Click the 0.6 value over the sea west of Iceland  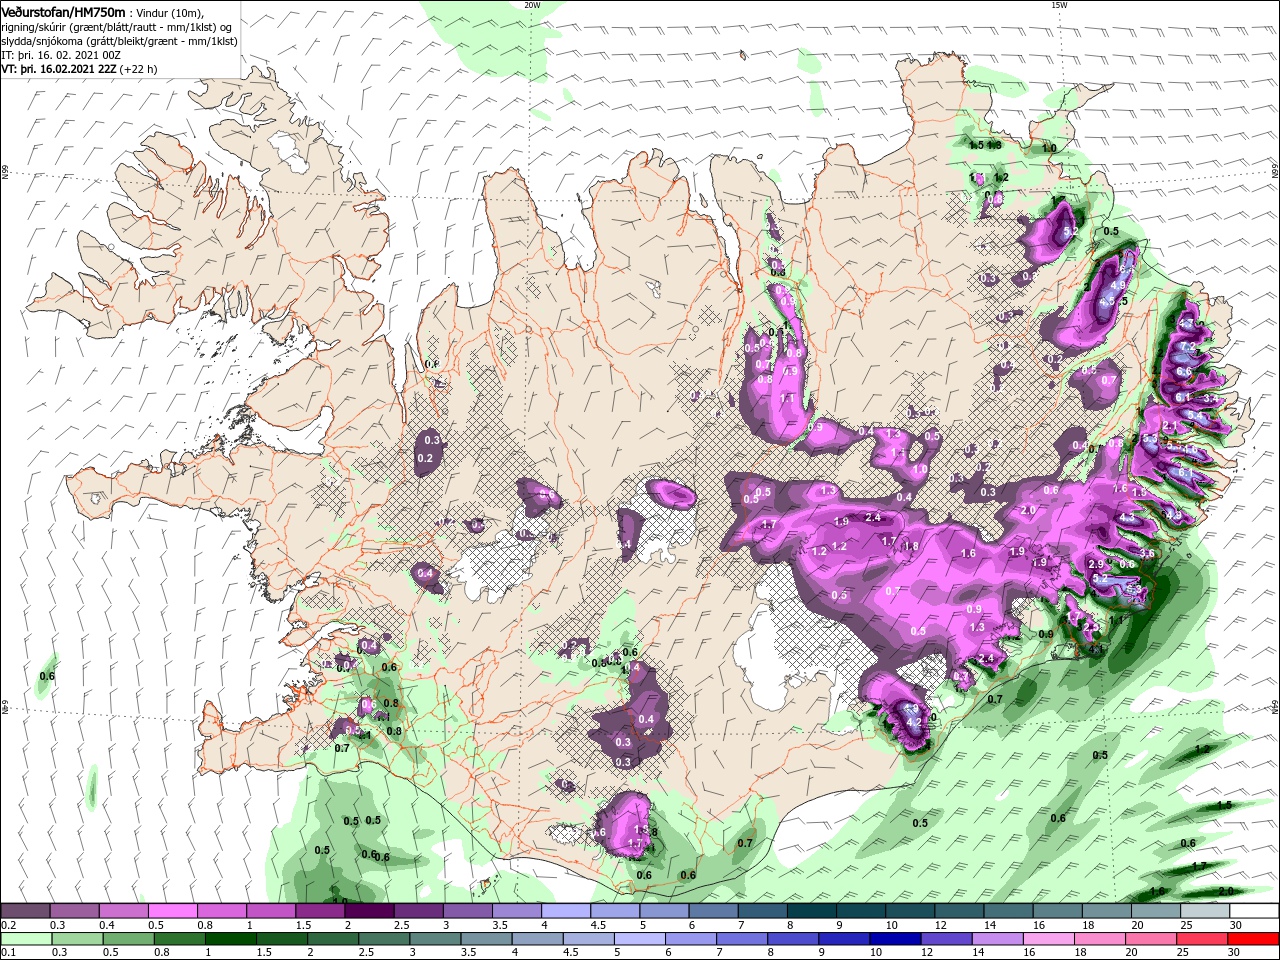pyautogui.click(x=46, y=677)
